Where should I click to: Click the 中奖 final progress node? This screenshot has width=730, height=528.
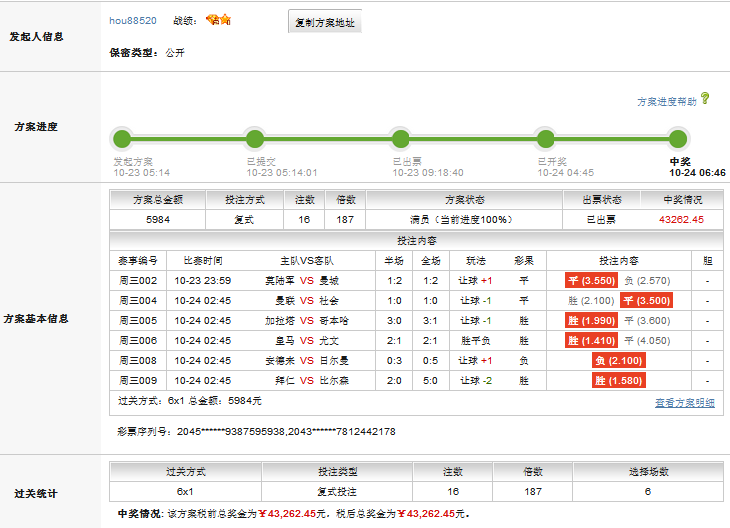point(678,138)
